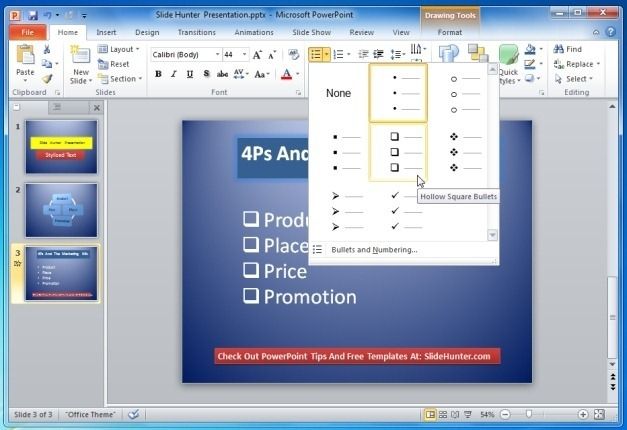
Task: Open the Drawing Tools Format tab
Action: pos(450,32)
